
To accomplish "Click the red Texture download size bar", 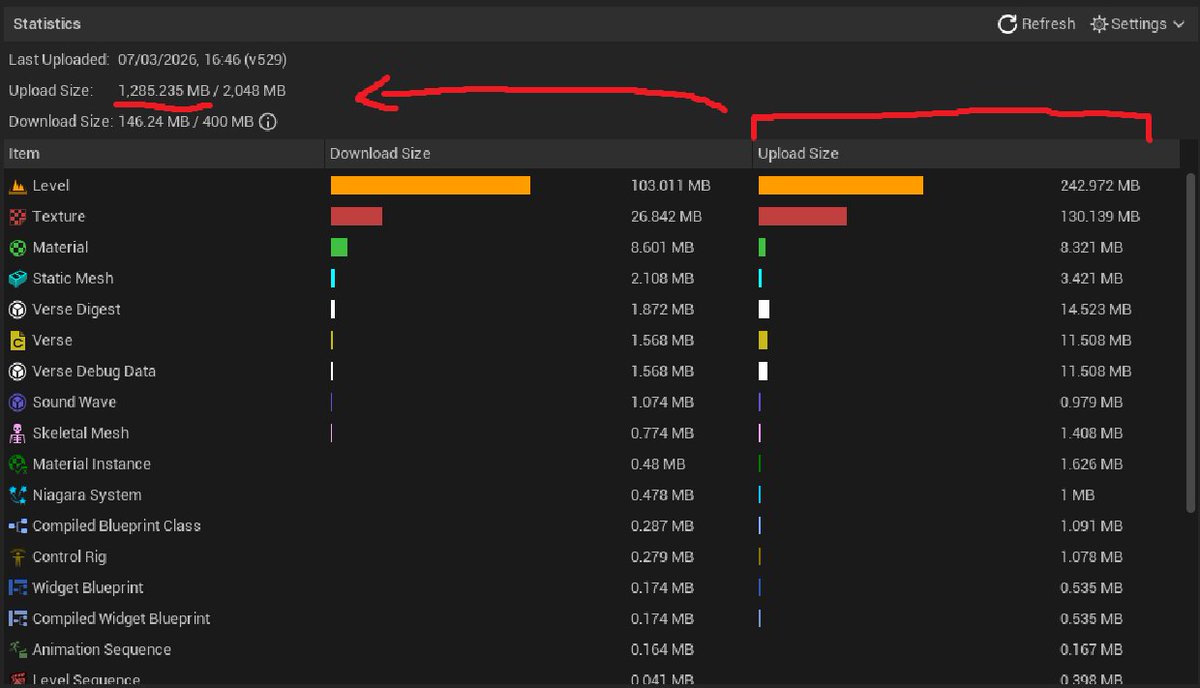I will coord(357,217).
